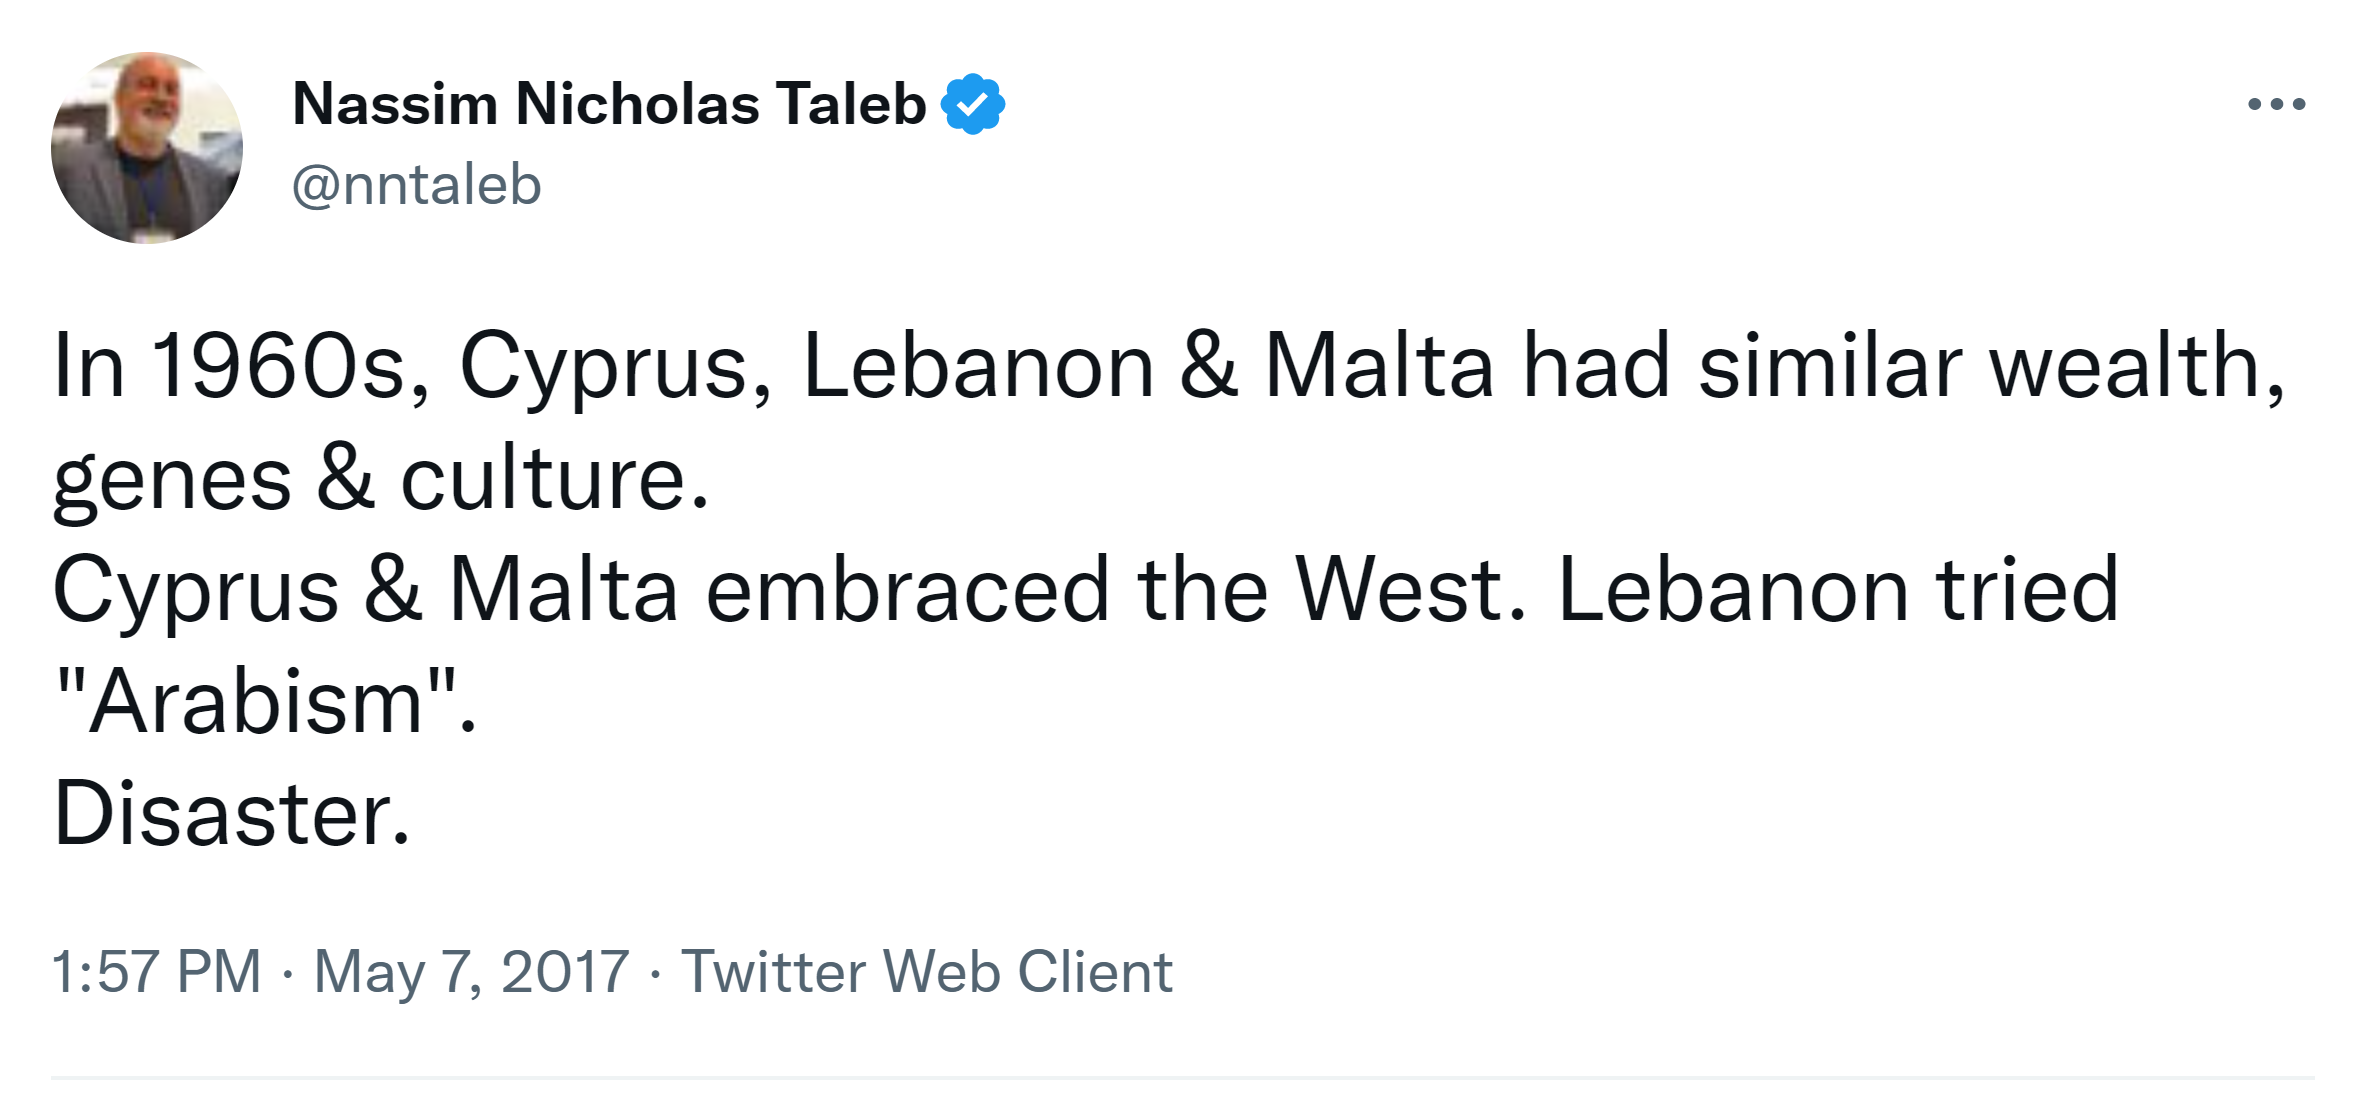Image resolution: width=2366 pixels, height=1103 pixels.
Task: Click the blue verified badge icon
Action: pos(972,104)
